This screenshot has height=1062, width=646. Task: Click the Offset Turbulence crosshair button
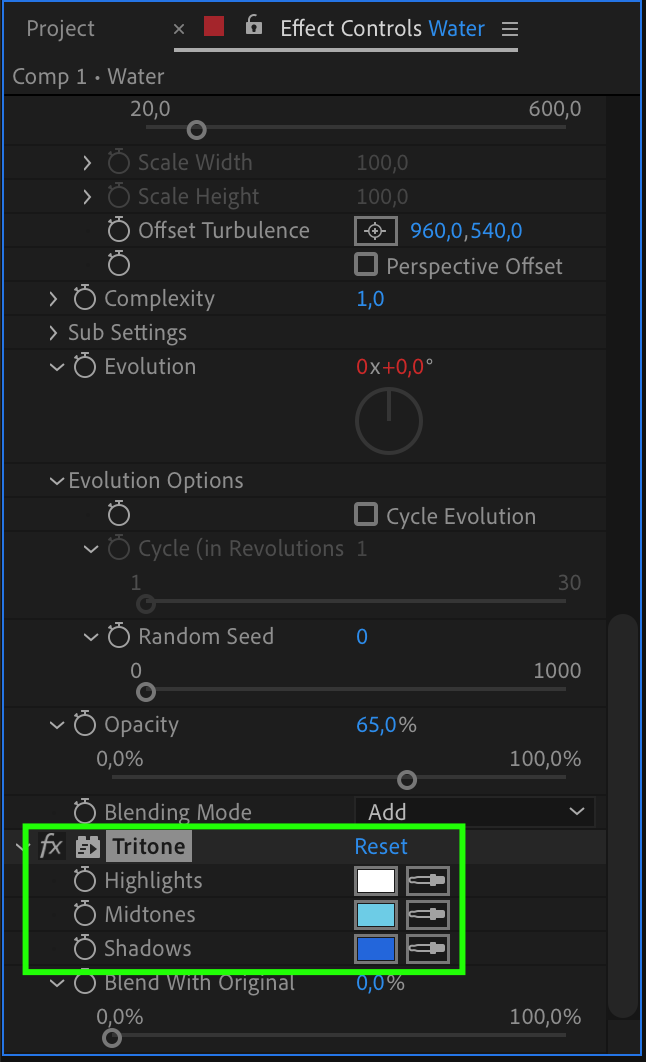click(375, 231)
